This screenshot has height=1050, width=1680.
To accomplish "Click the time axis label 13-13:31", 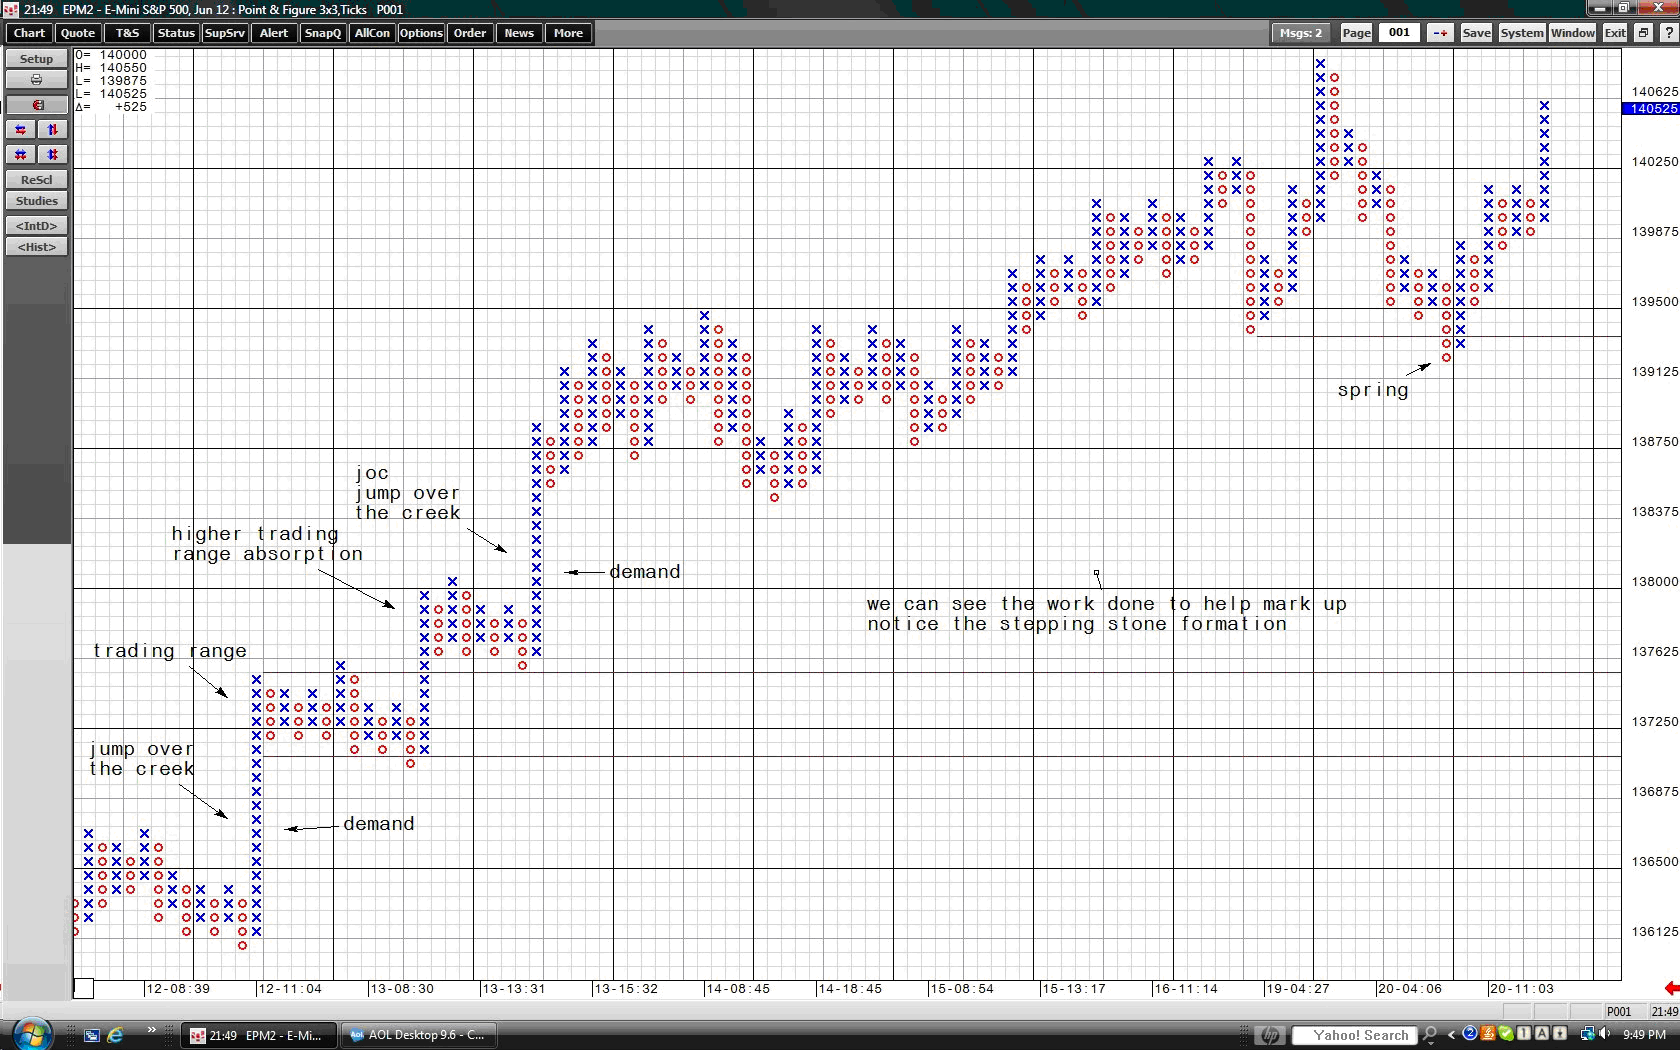I will coord(513,989).
